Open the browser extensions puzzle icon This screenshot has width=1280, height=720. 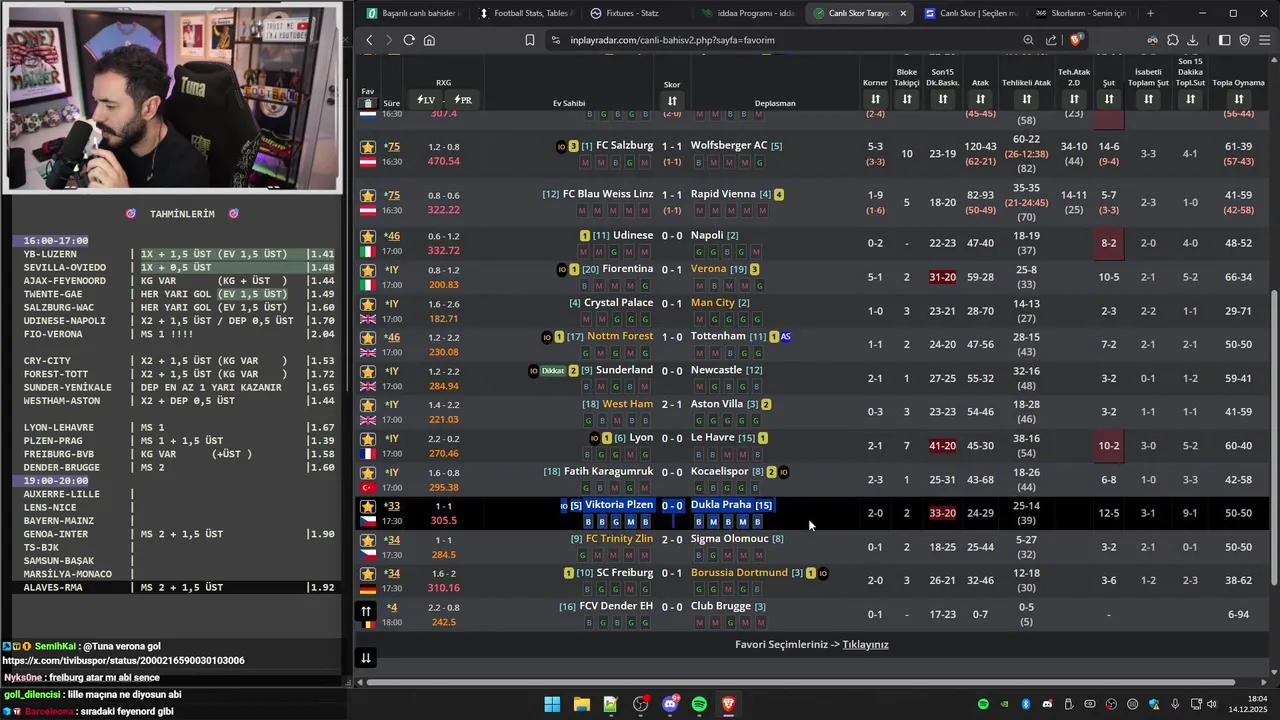tap(1173, 40)
